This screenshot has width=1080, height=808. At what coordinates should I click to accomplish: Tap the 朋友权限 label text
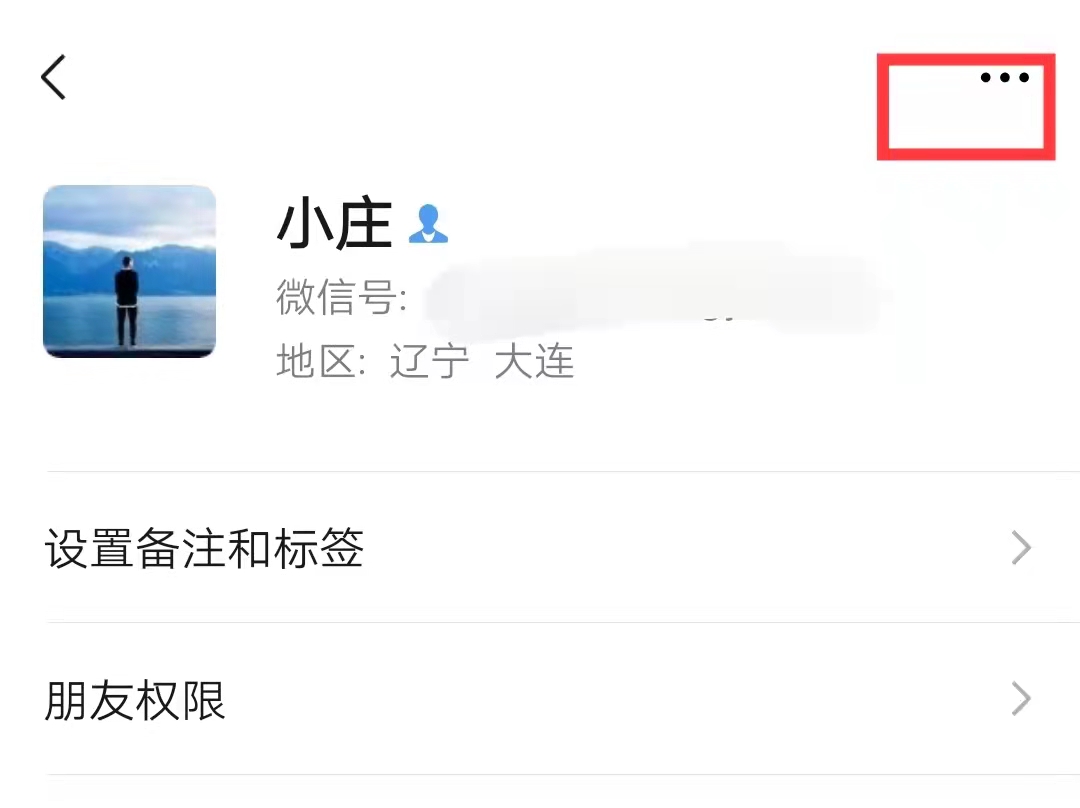135,700
